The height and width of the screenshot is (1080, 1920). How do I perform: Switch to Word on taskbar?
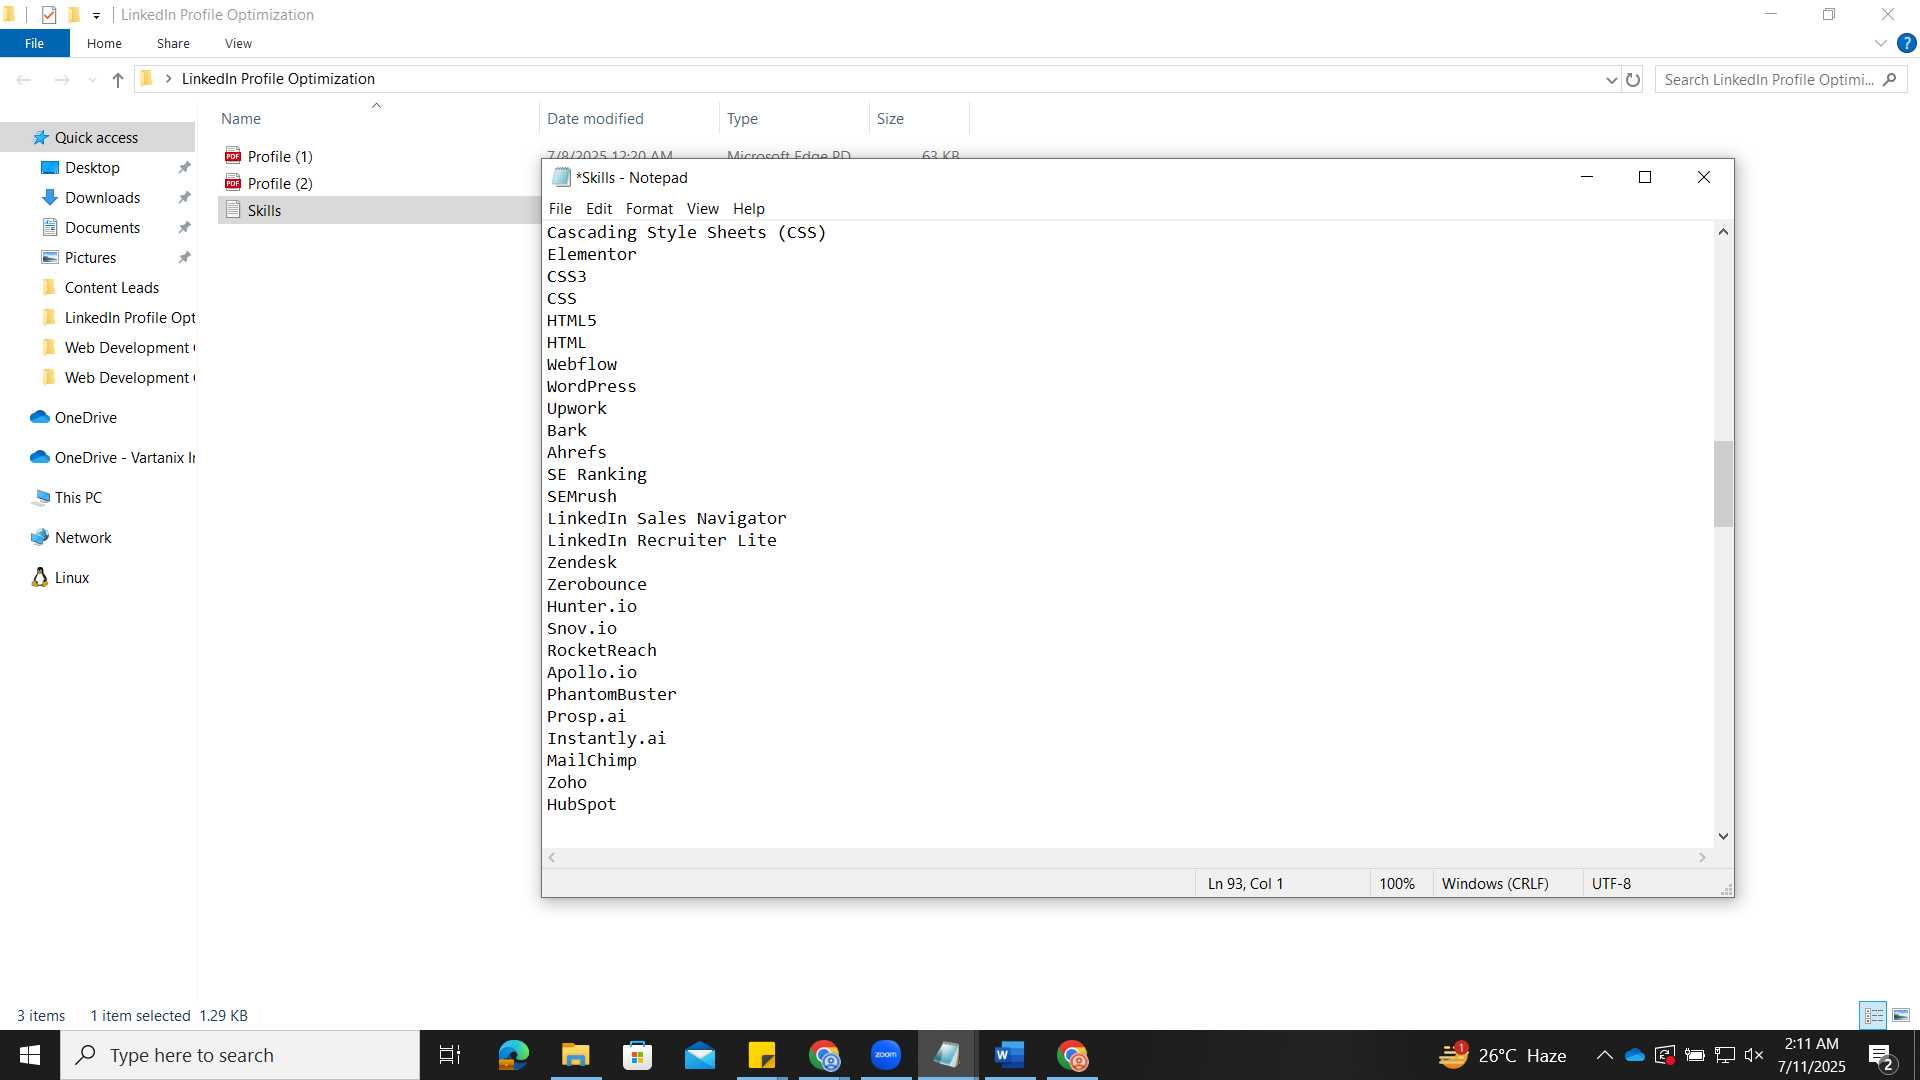pos(1010,1055)
